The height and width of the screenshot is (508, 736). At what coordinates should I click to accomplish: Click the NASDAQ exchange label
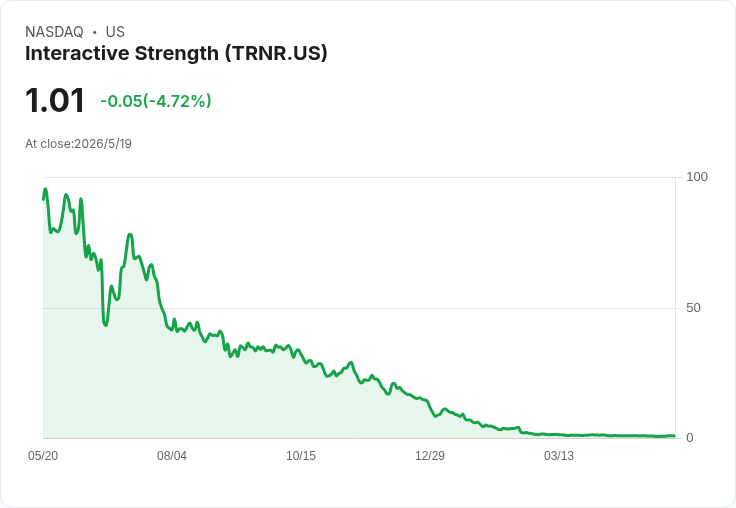tap(54, 32)
